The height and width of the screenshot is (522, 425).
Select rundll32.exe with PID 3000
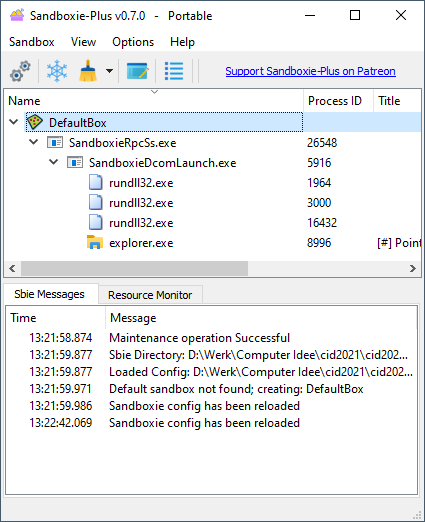pyautogui.click(x=212, y=203)
